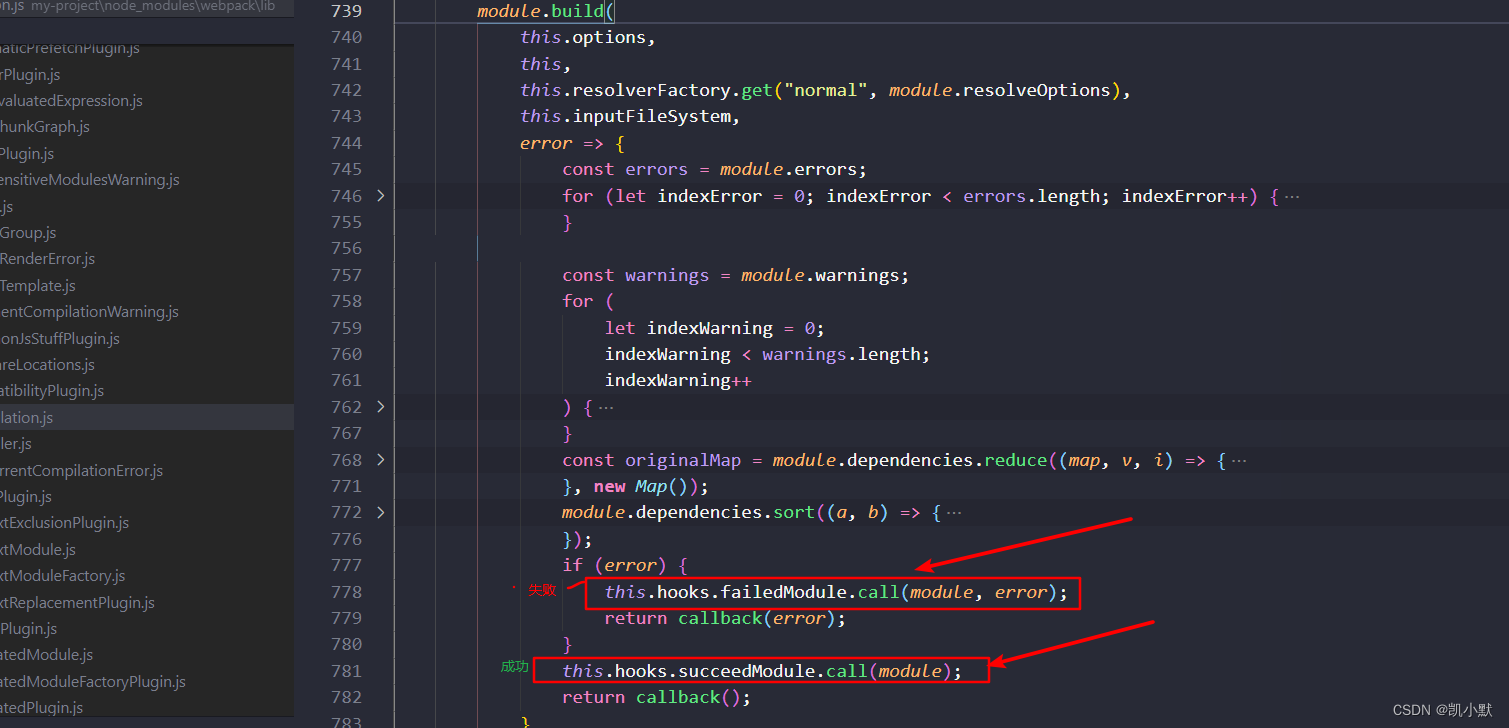Open atedModuleFactoryPlugin.js file entry
Screen dimensions: 1509x728
[x=93, y=682]
